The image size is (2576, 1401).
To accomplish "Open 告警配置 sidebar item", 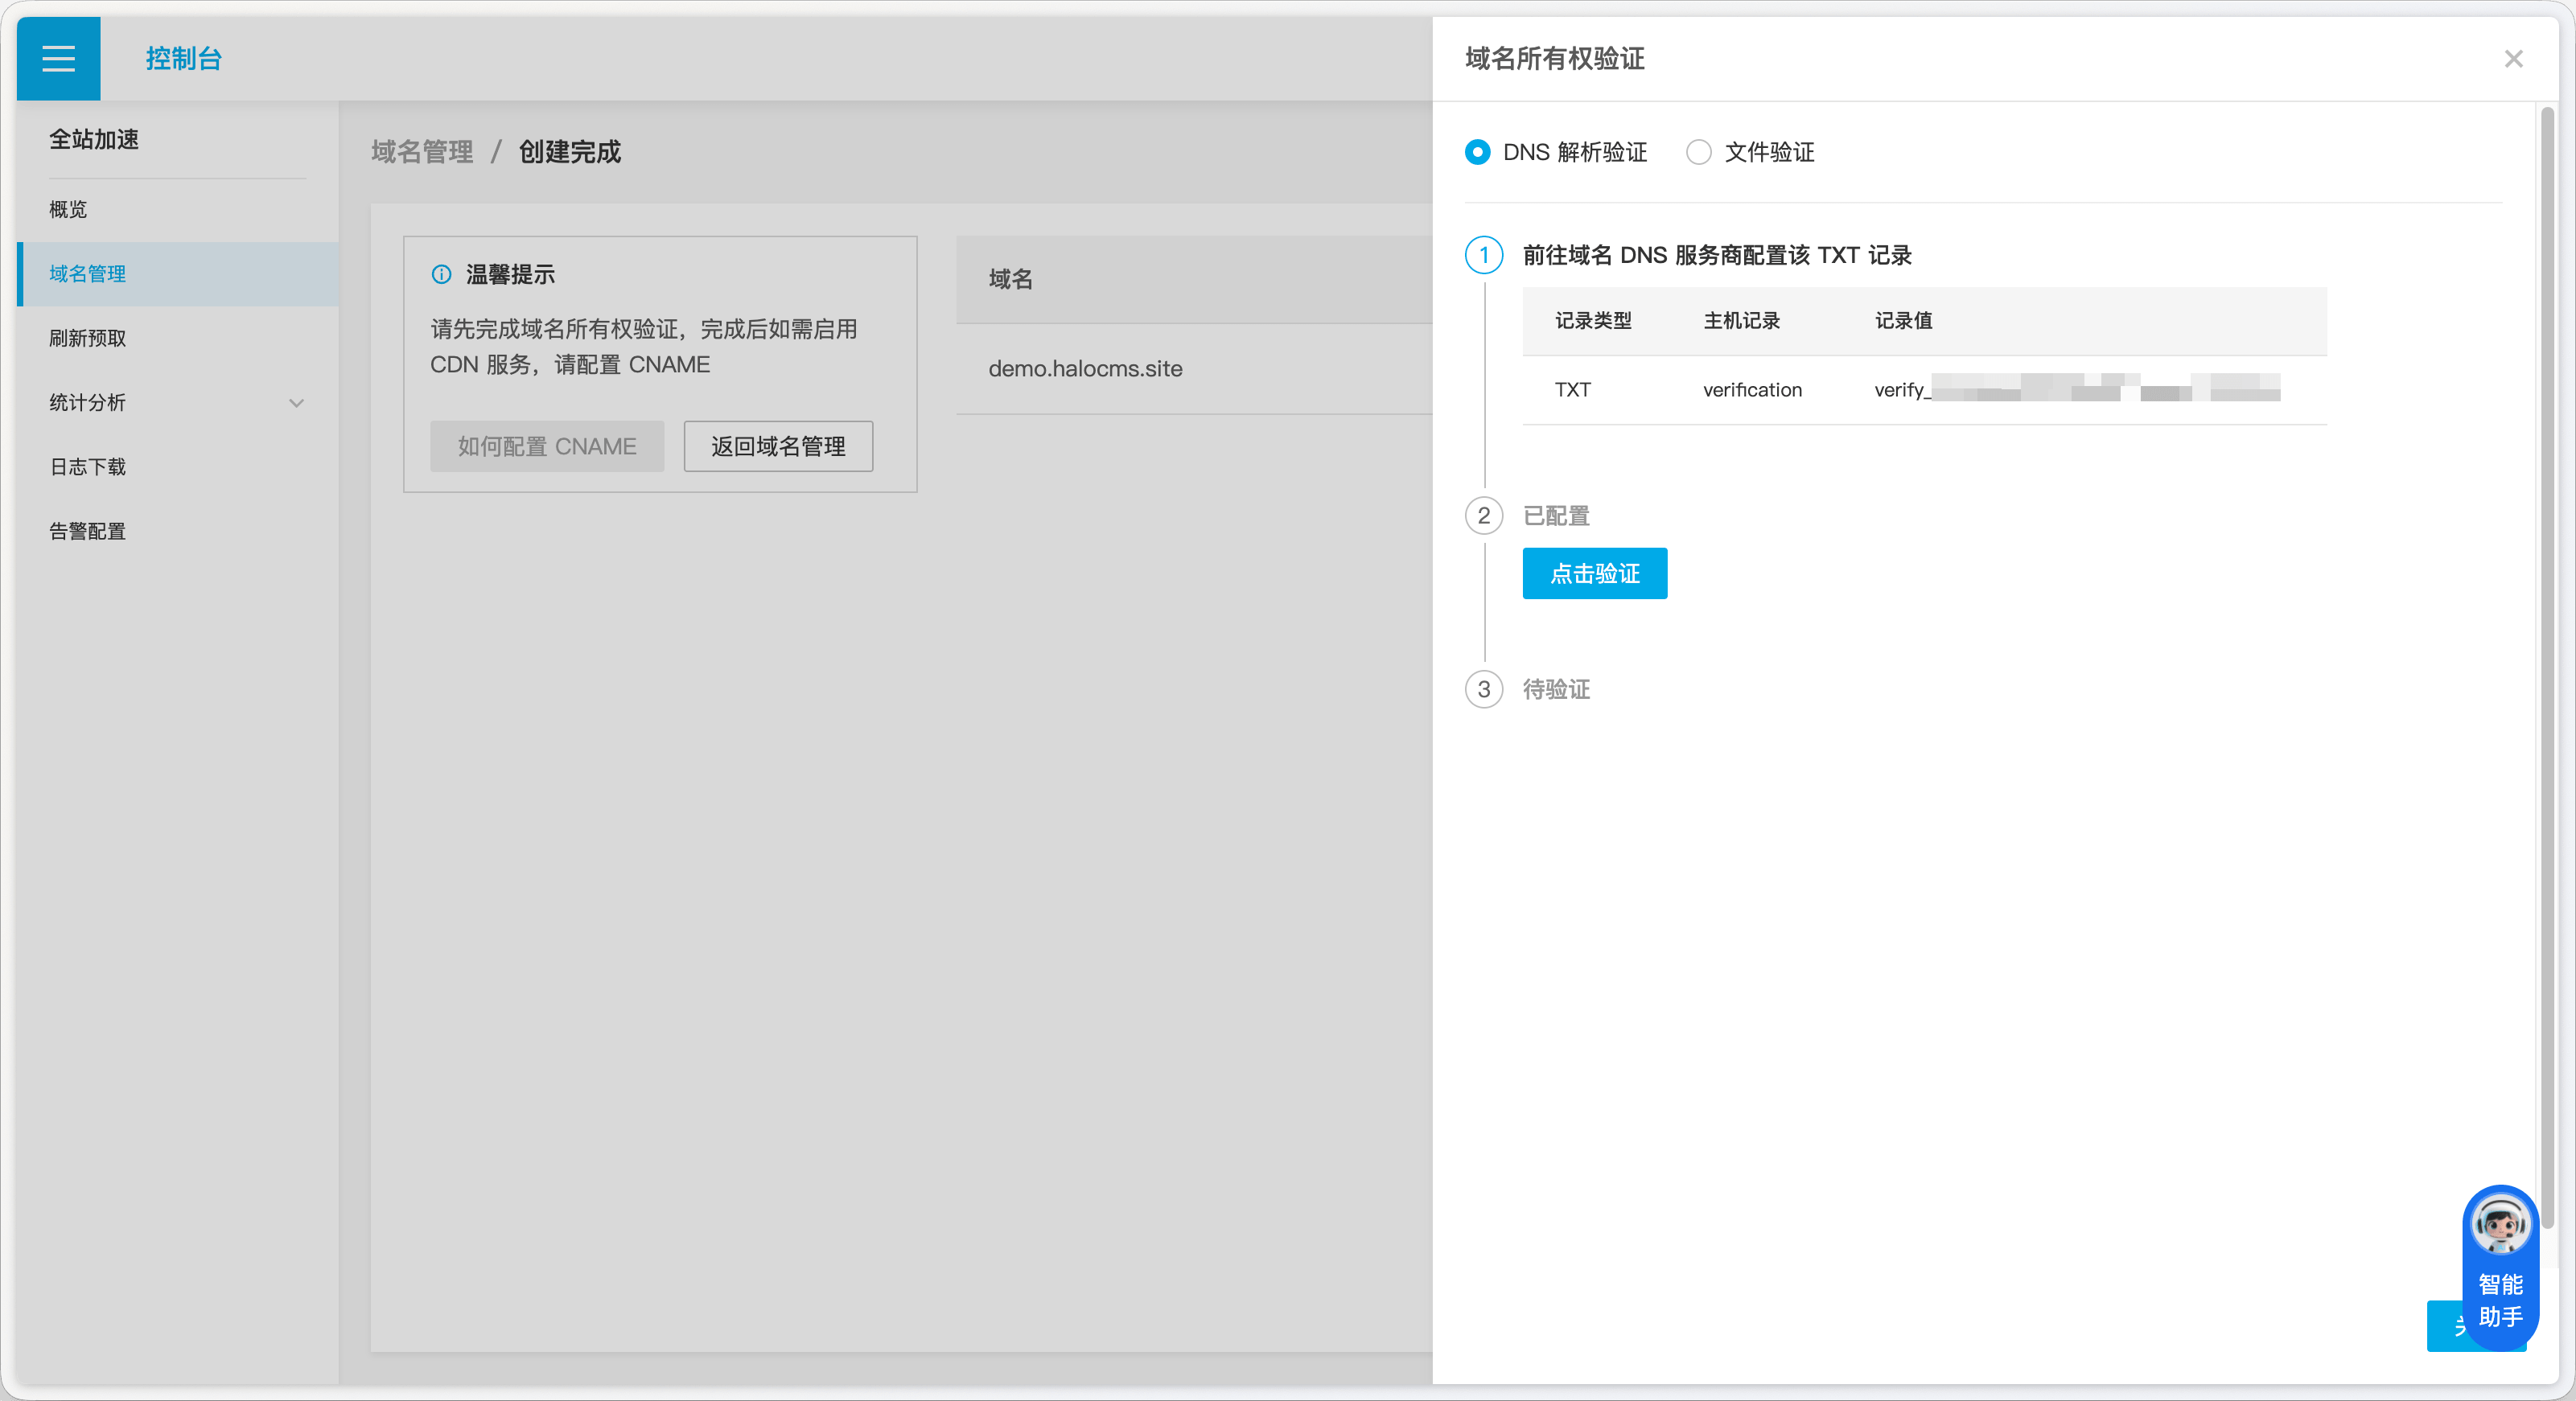I will pyautogui.click(x=88, y=531).
